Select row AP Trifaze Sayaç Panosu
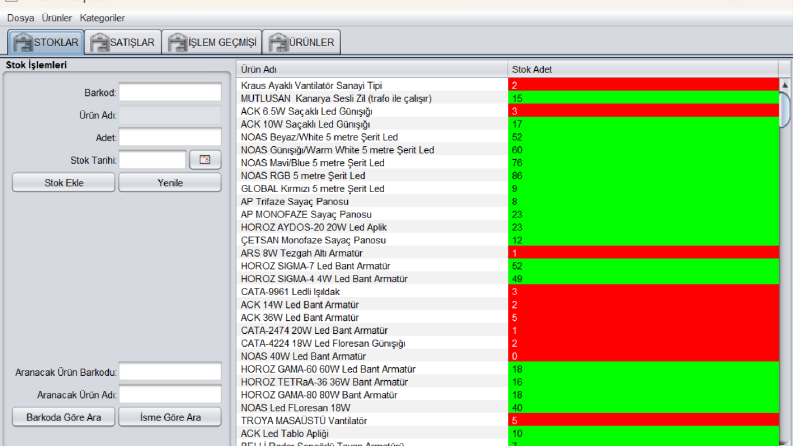Image resolution: width=793 pixels, height=446 pixels. 508,201
